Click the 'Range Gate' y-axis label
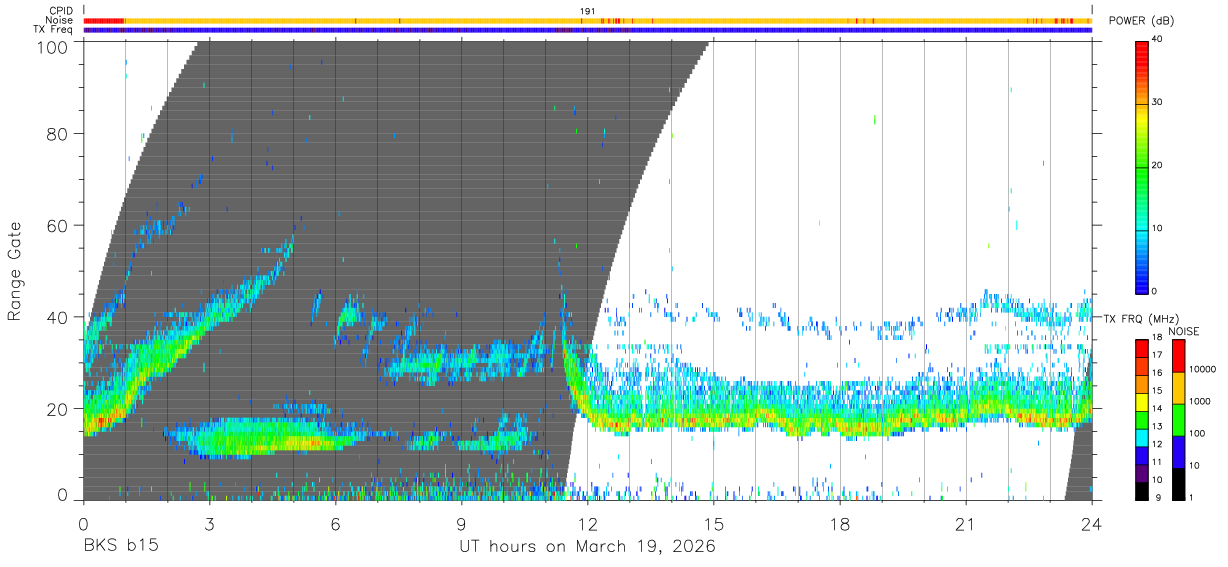Viewport: 1228px width, 567px height. pos(15,272)
